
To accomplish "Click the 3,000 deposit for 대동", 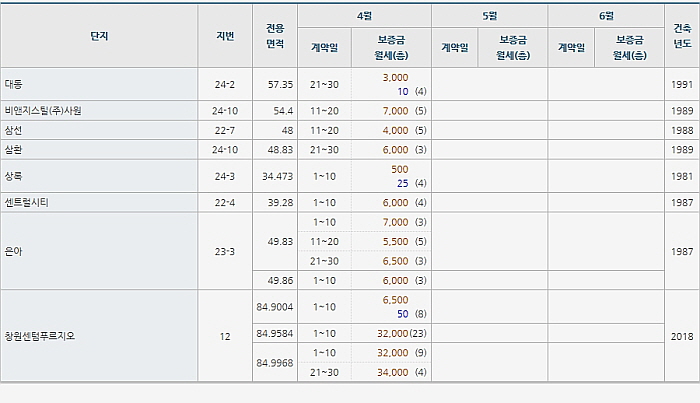I will tap(396, 77).
